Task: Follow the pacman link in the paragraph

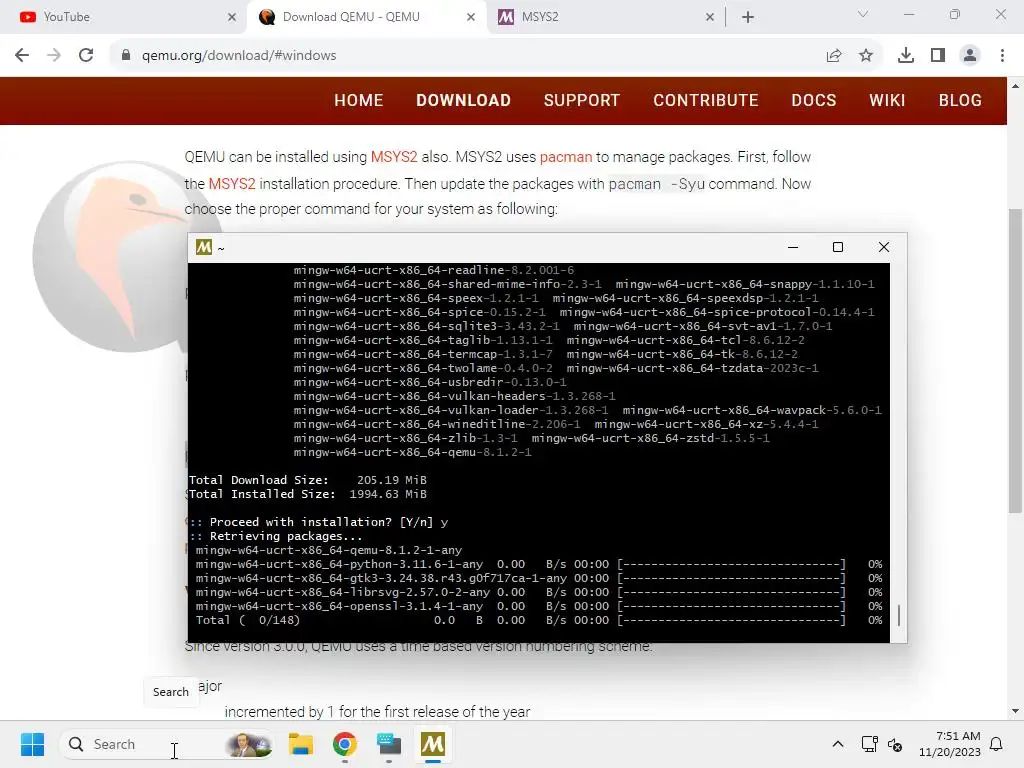Action: pyautogui.click(x=566, y=157)
